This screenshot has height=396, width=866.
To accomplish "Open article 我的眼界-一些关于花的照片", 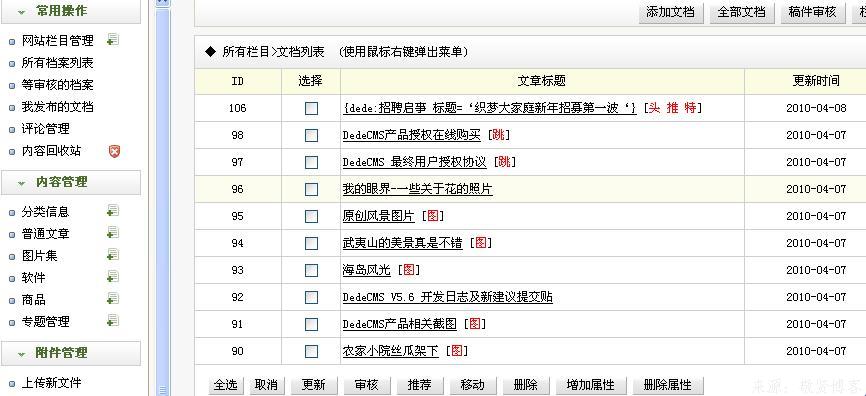I will [x=418, y=189].
